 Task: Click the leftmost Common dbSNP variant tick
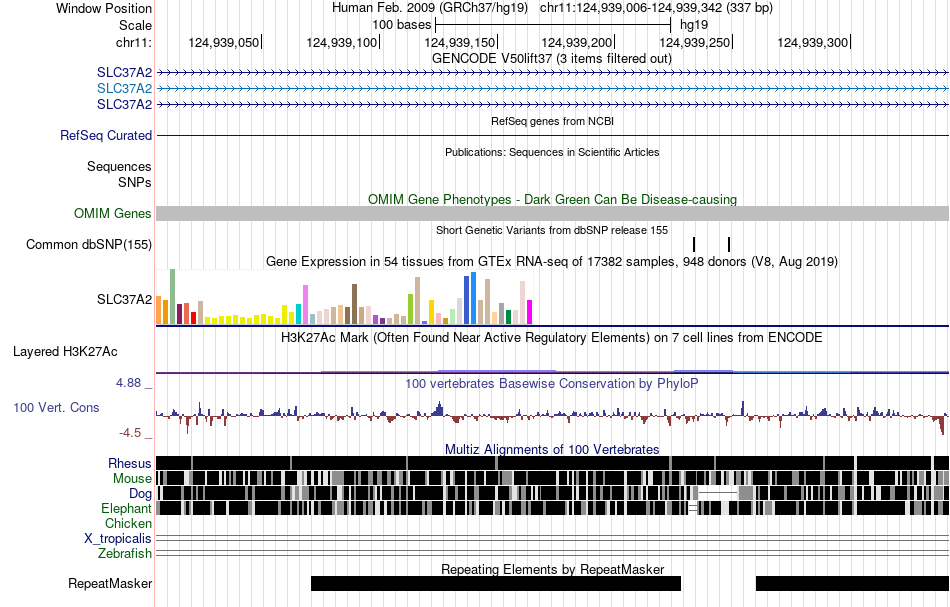694,245
